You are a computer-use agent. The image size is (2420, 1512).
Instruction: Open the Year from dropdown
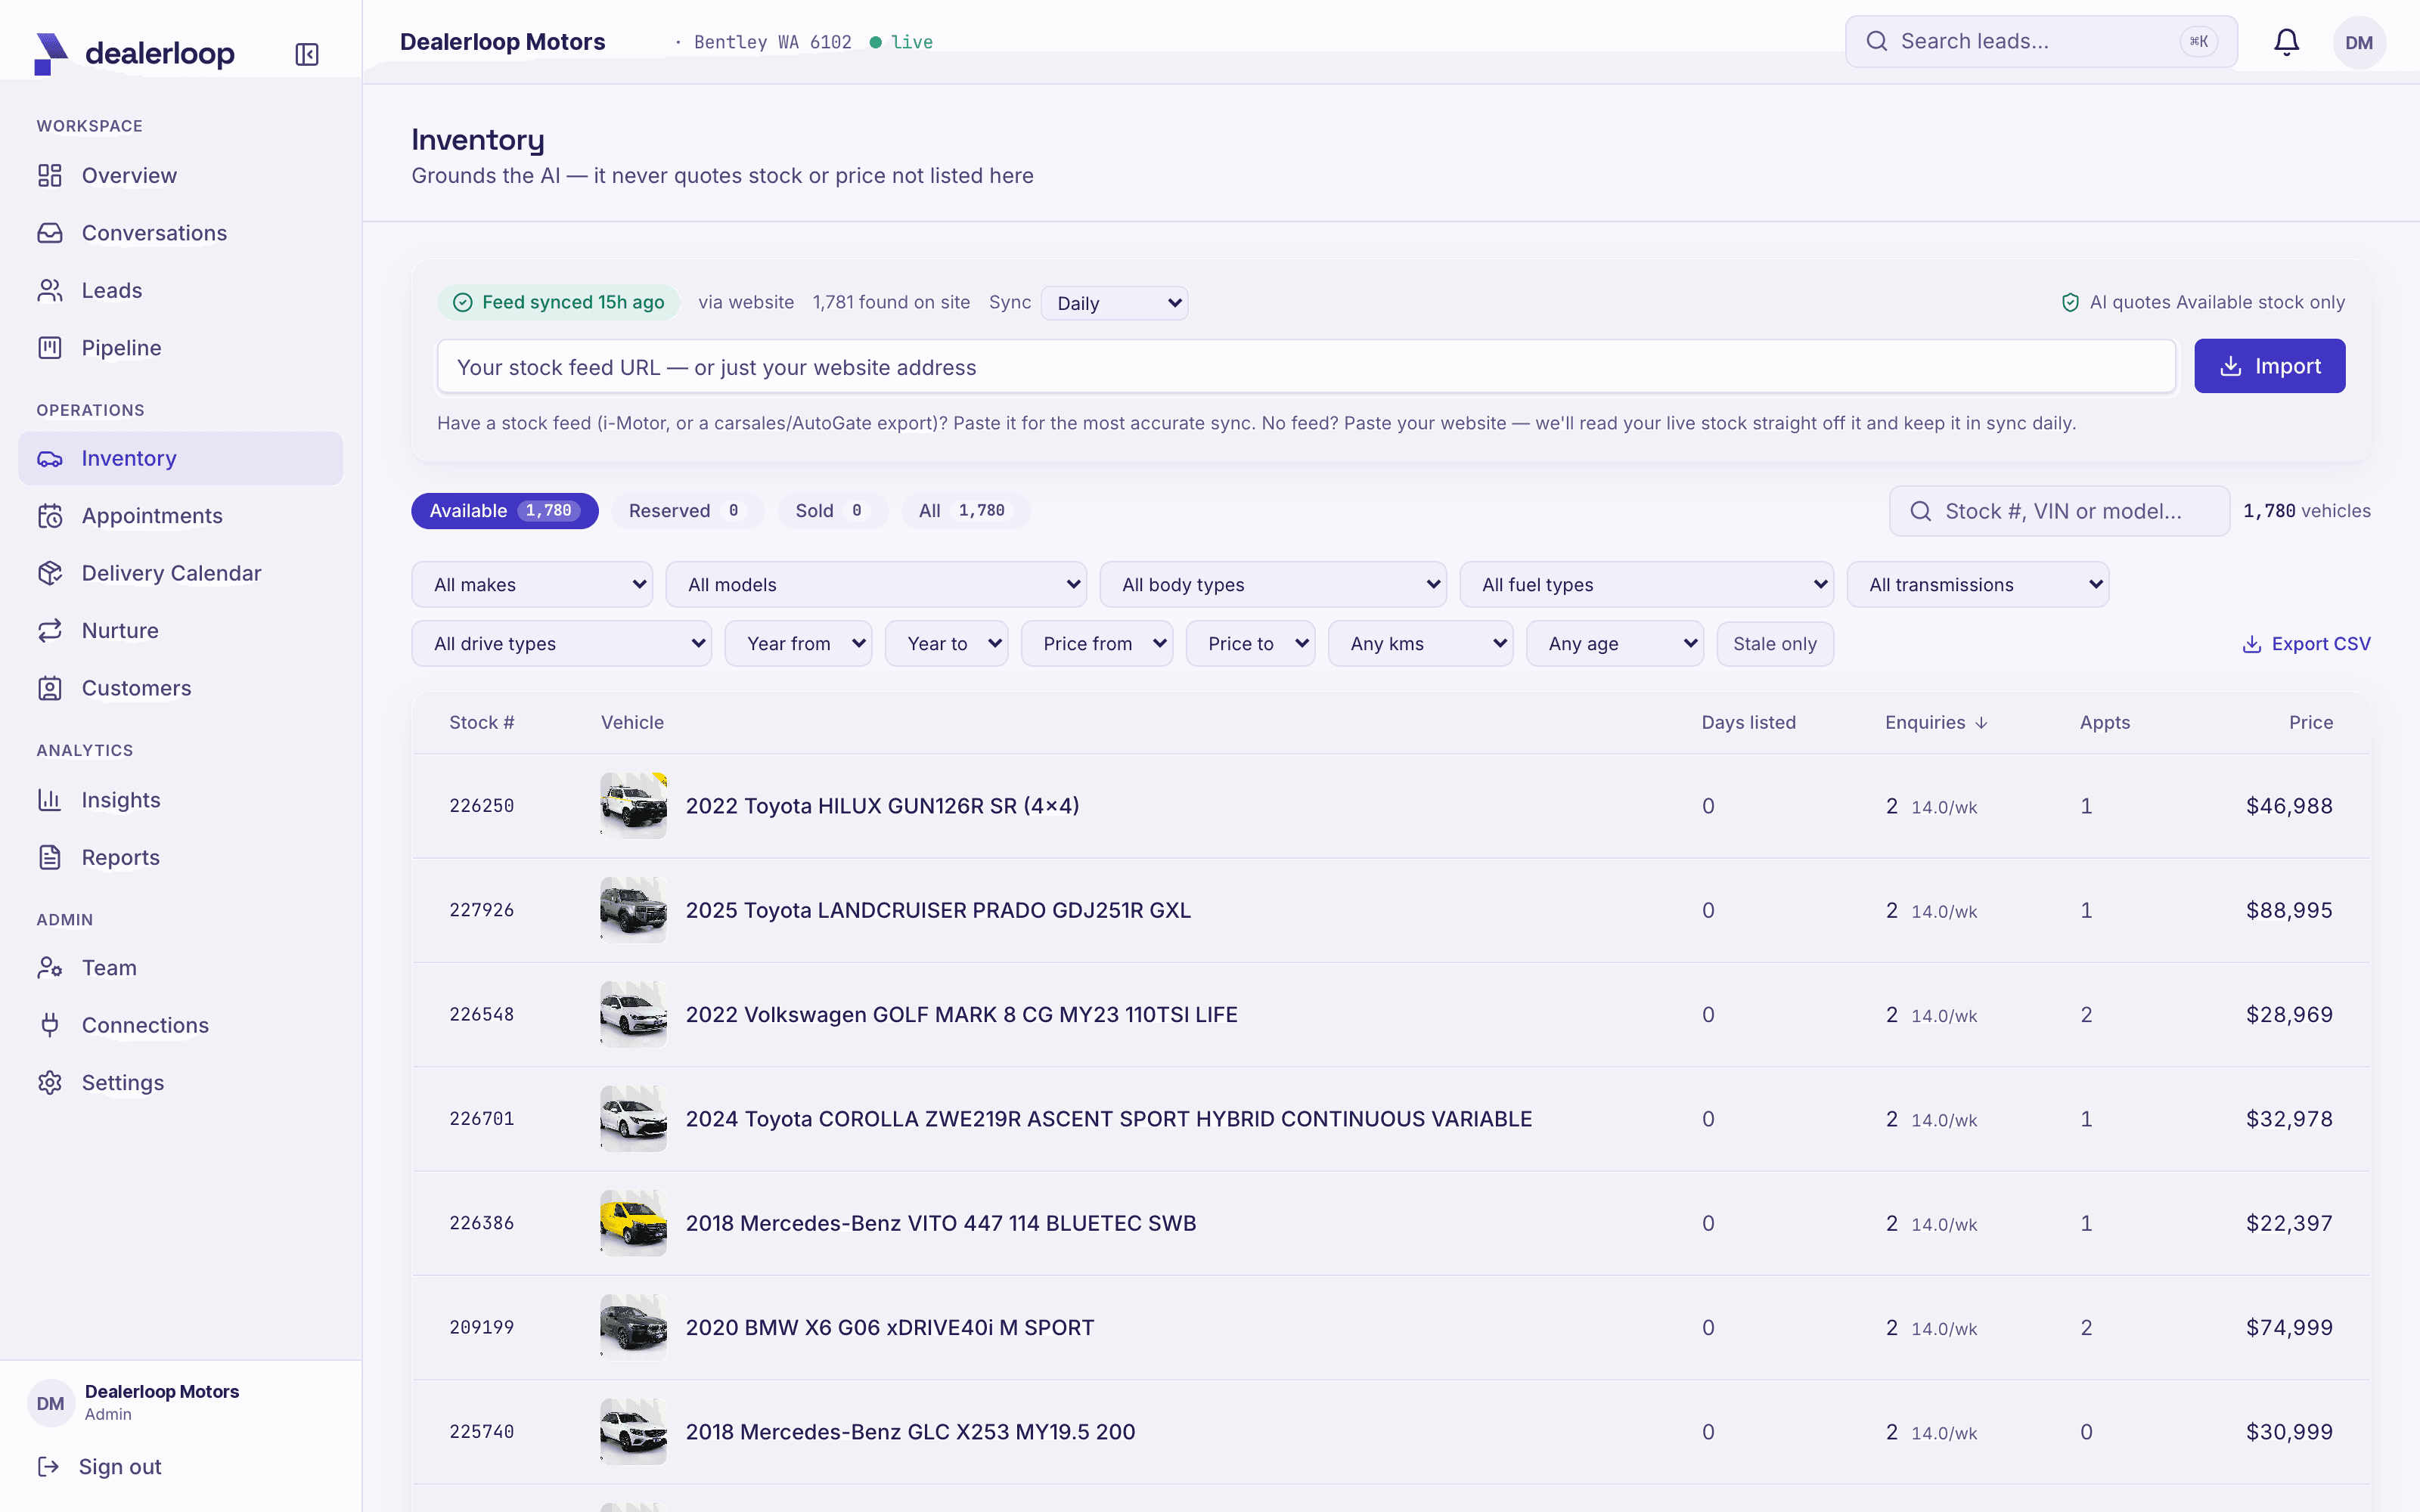coord(798,644)
